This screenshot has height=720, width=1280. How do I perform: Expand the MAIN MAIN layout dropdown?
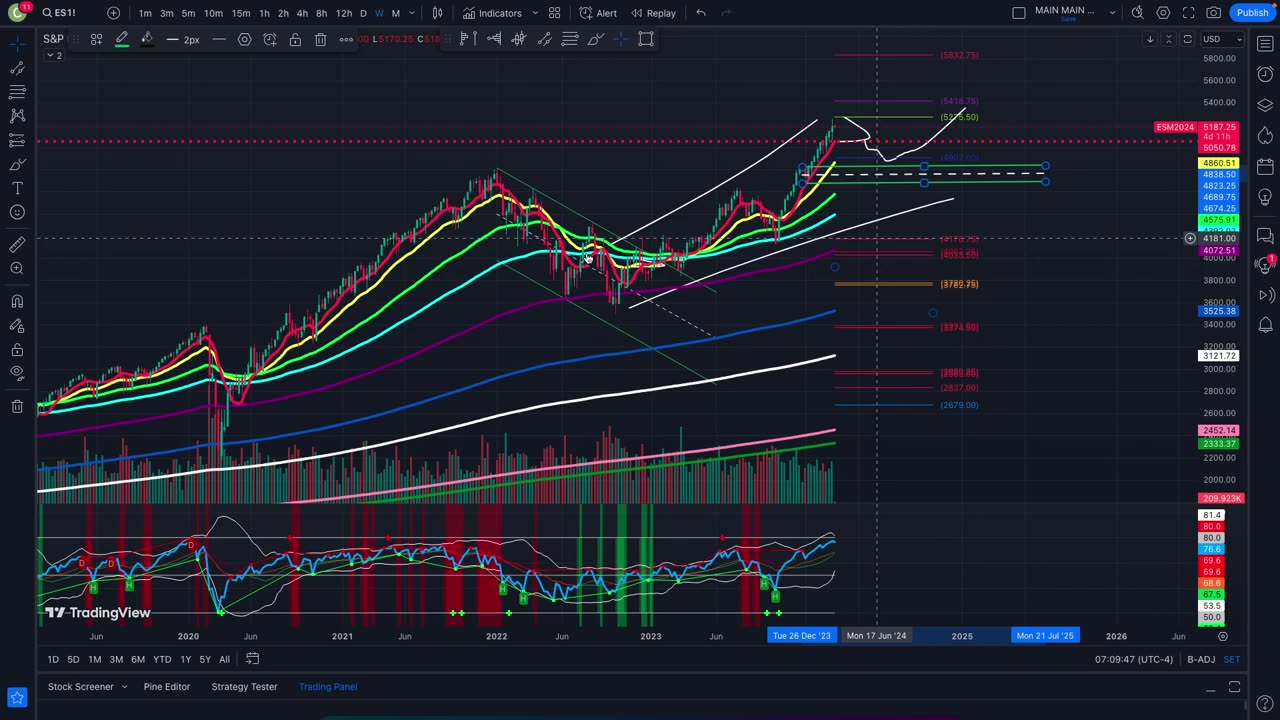(x=1111, y=13)
